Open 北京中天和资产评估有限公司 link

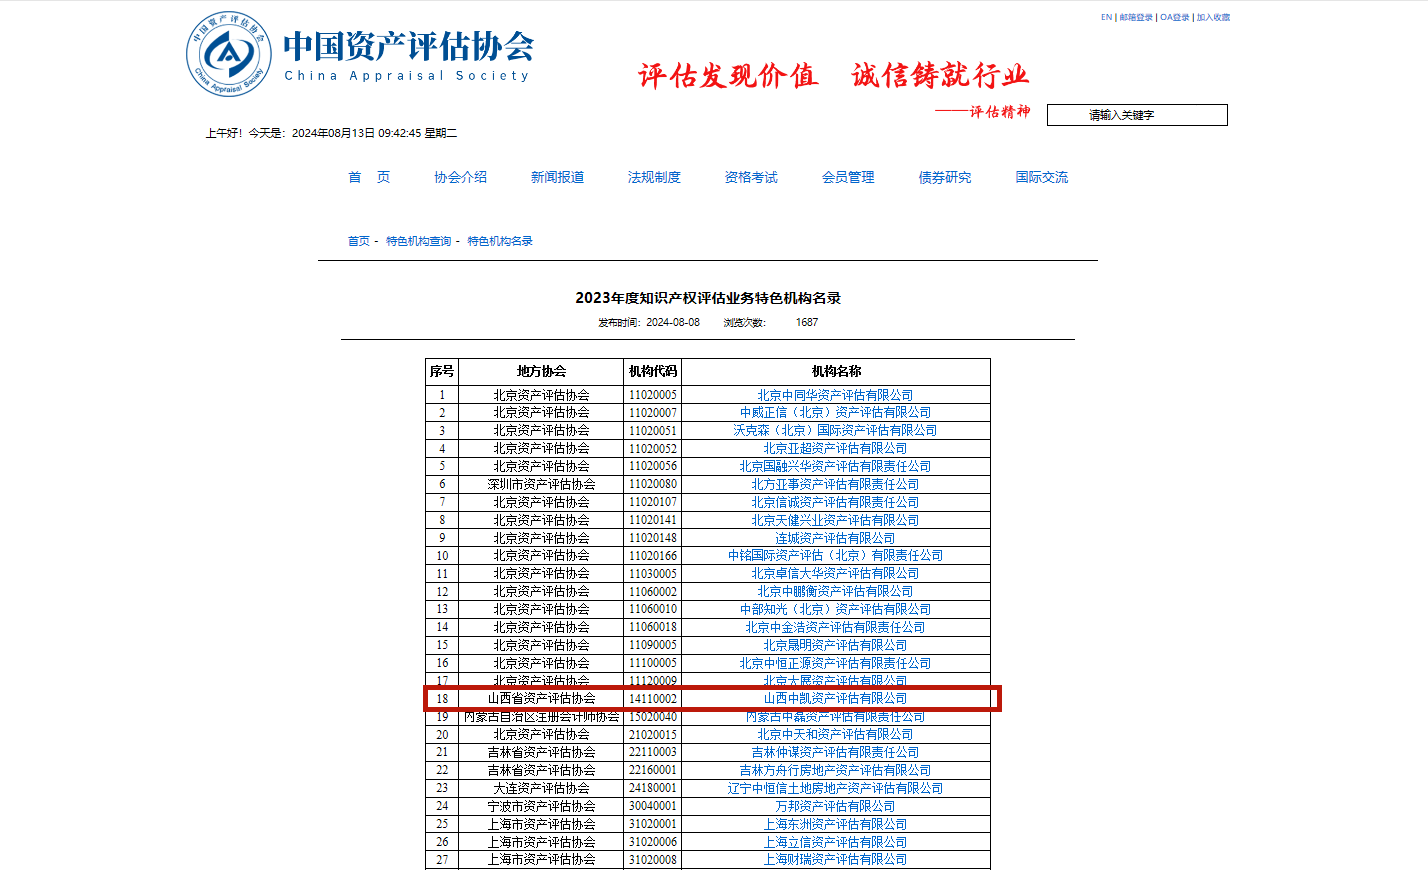click(x=835, y=734)
